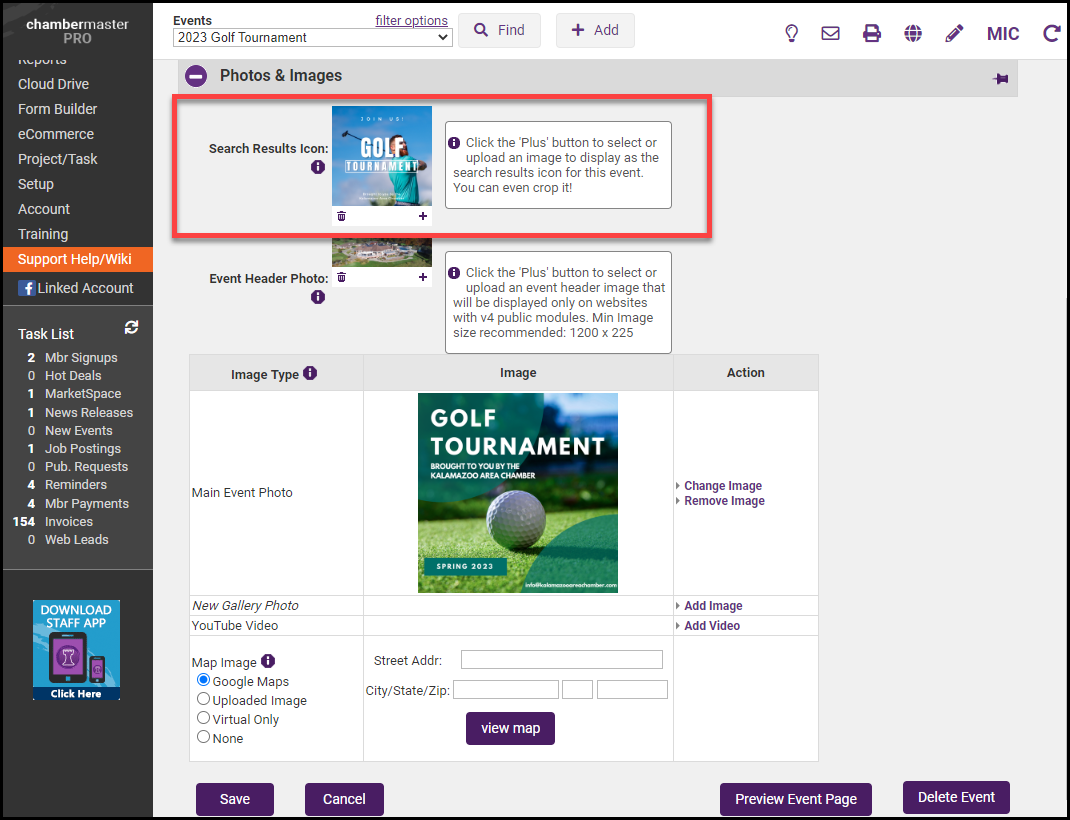Delete Search Results Icon with trash icon
Screen dimensions: 1070x820
point(341,216)
